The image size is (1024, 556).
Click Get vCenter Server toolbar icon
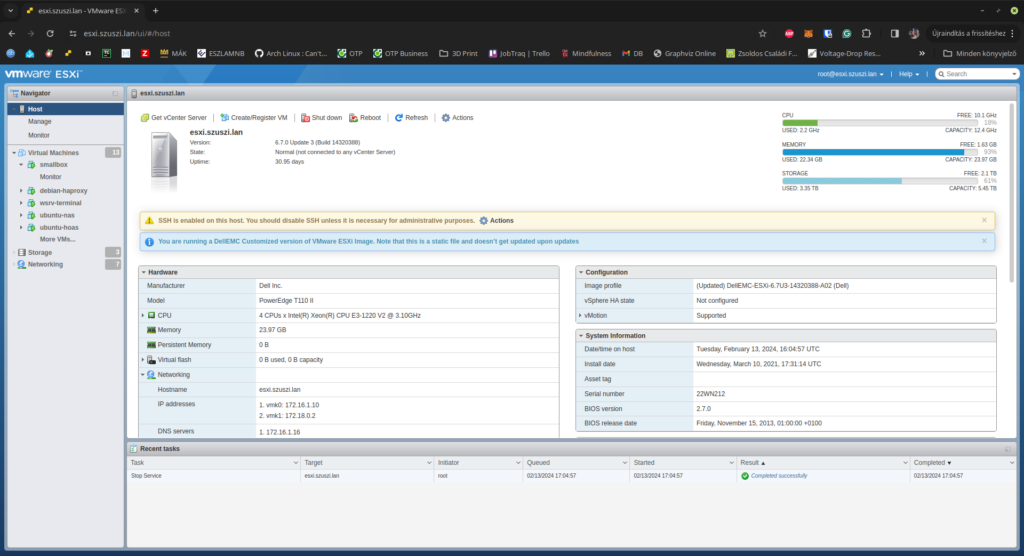[145, 118]
